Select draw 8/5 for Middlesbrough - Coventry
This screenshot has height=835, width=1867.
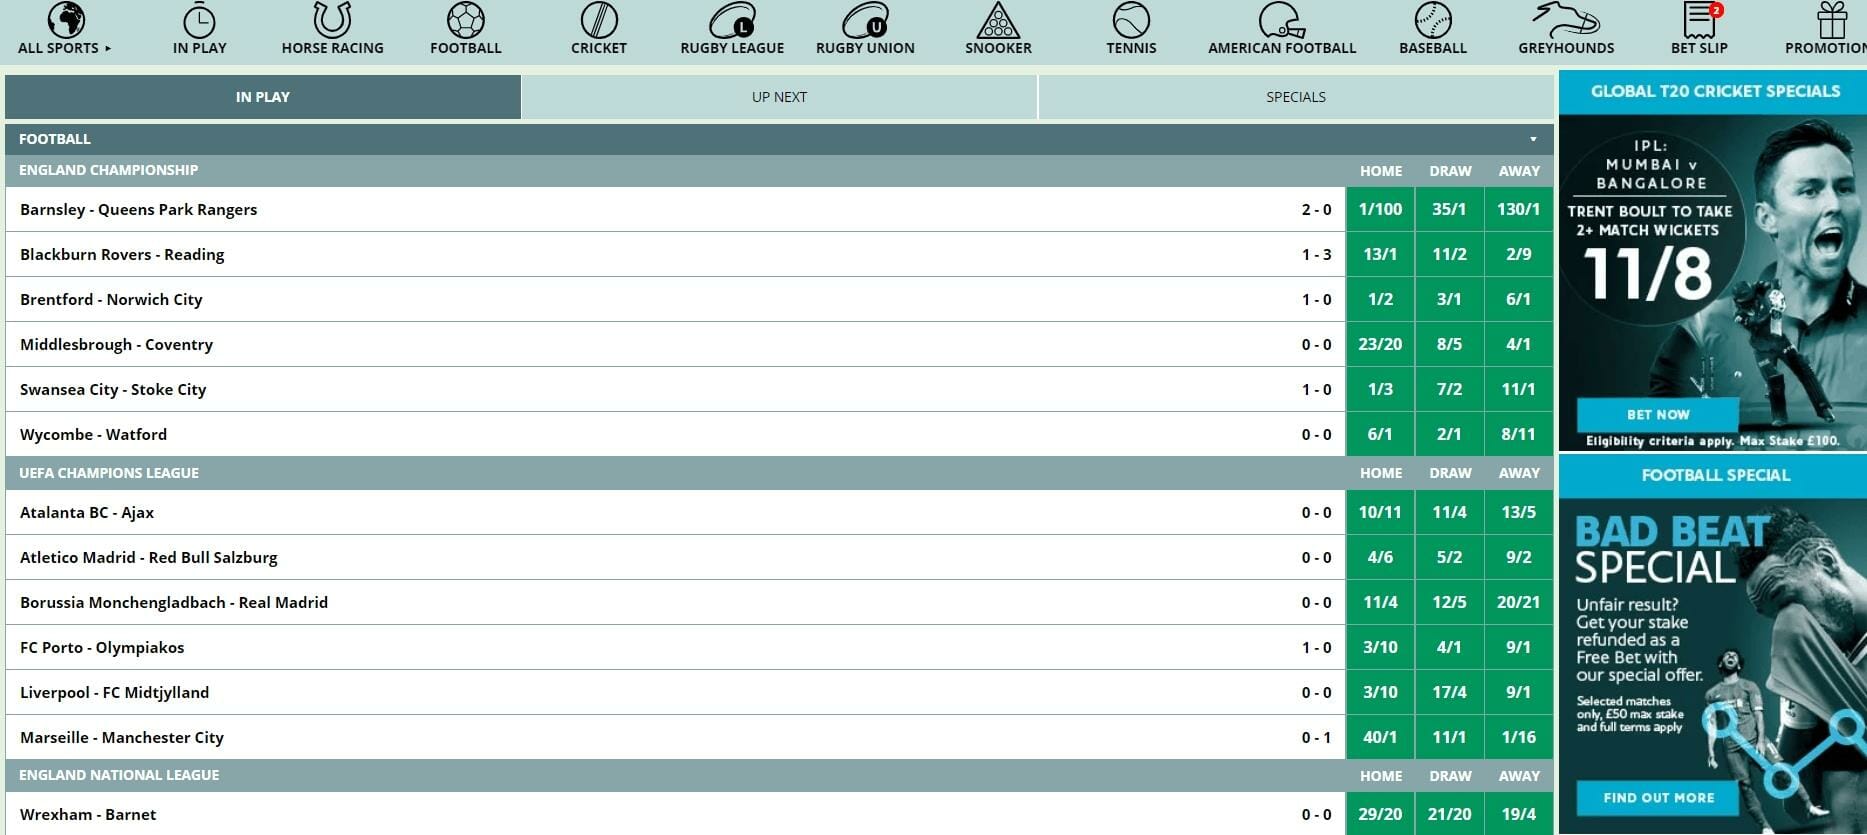click(x=1449, y=344)
